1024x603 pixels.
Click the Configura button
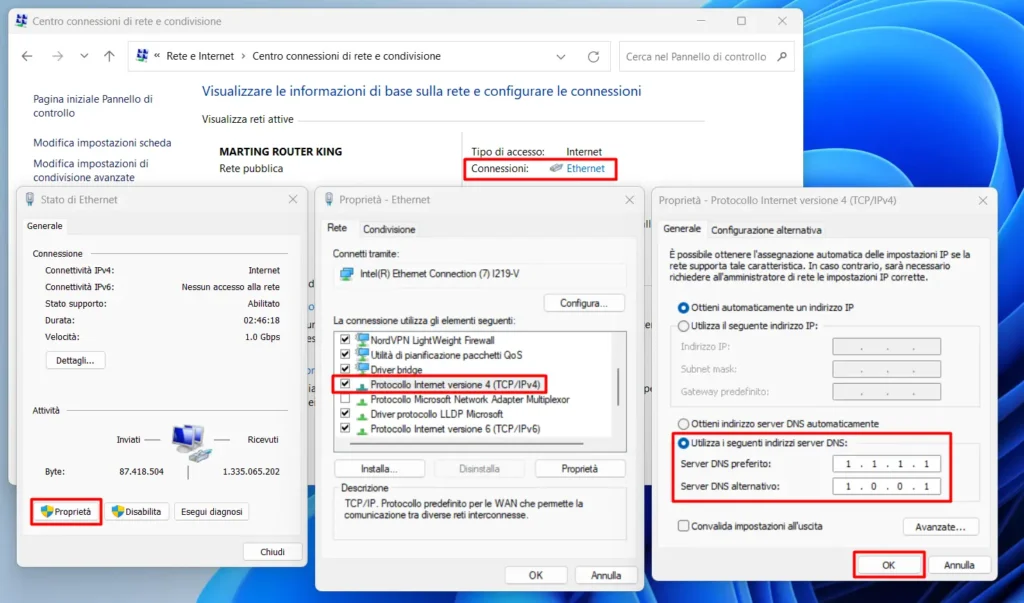click(x=584, y=303)
